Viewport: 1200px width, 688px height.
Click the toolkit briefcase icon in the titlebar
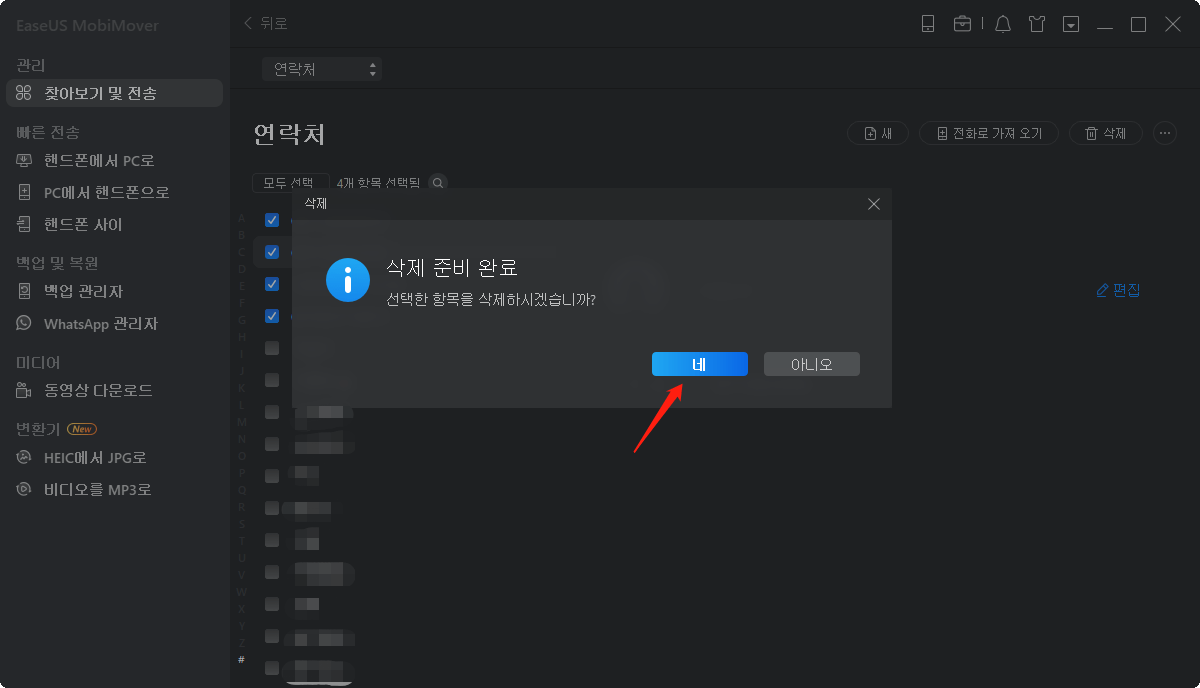[963, 23]
